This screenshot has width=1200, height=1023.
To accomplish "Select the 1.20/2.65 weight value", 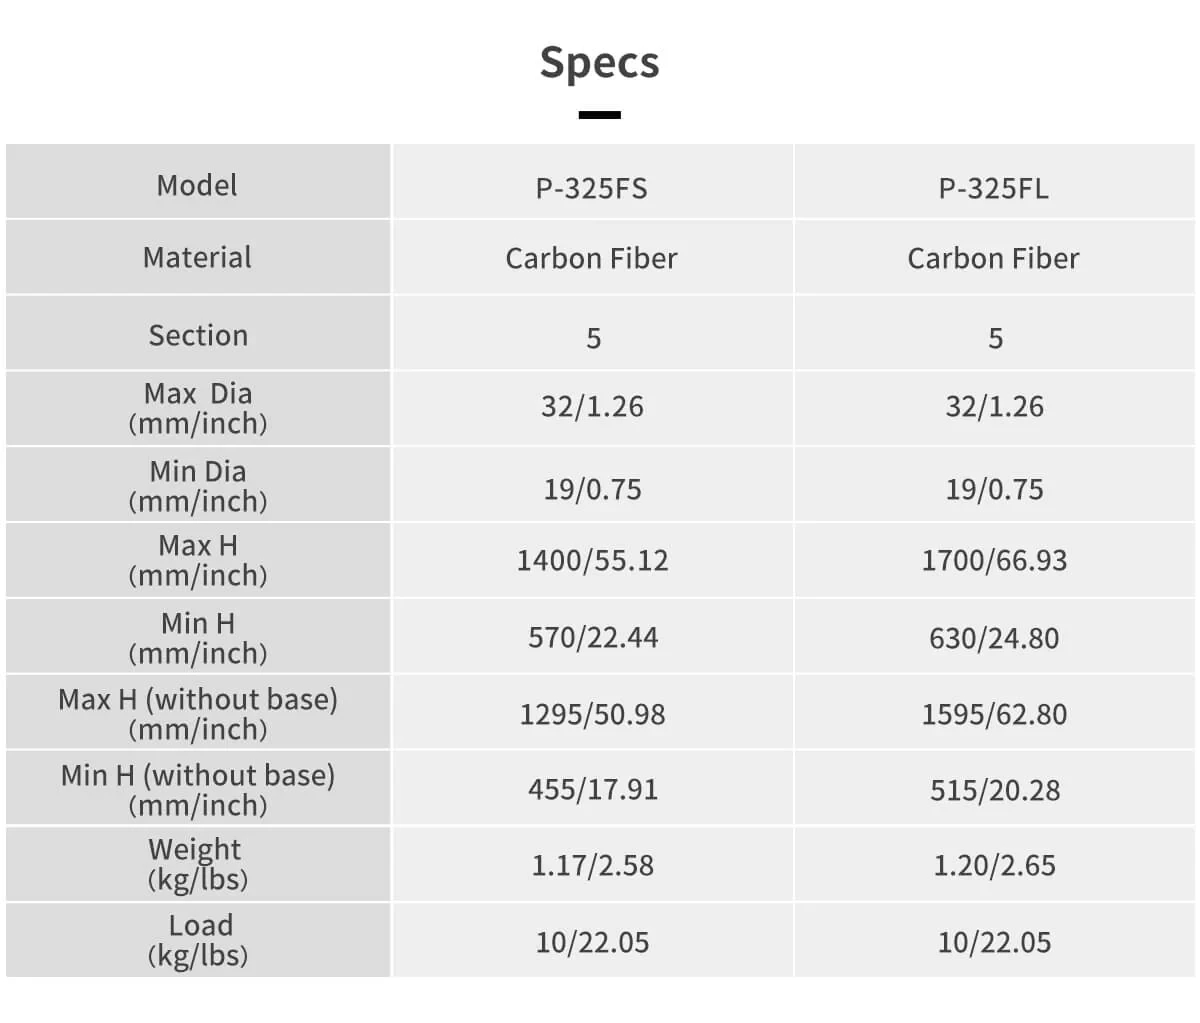I will coord(994,865).
